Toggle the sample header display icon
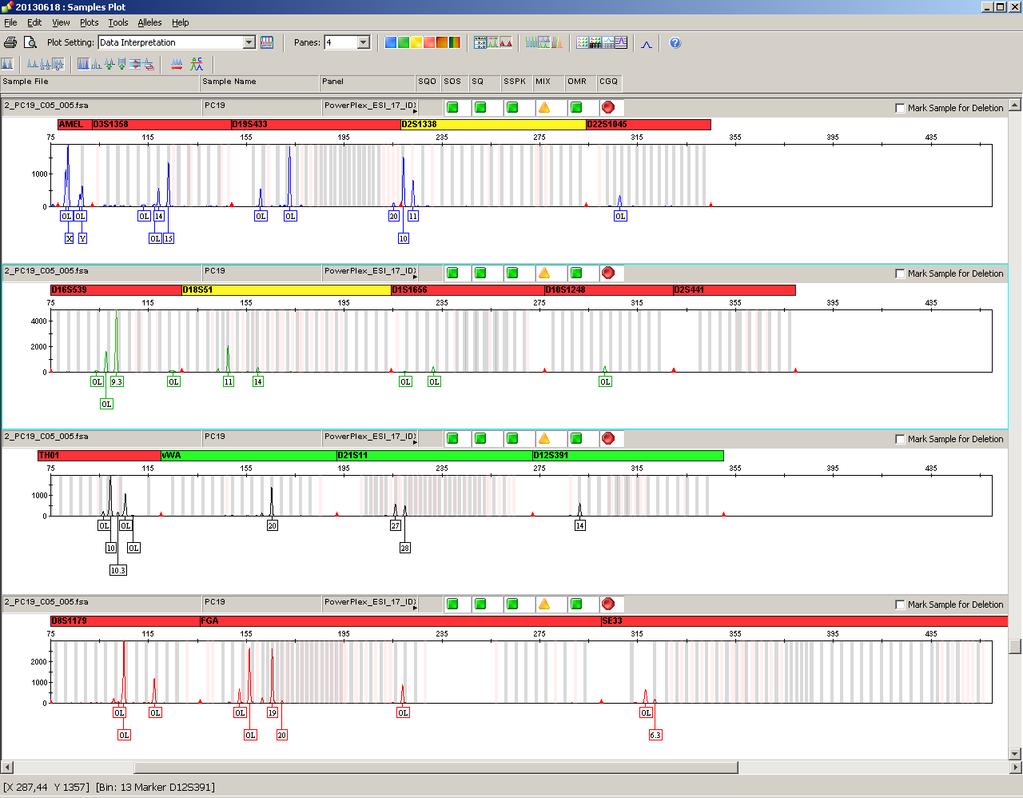The height and width of the screenshot is (798, 1023). pos(480,42)
